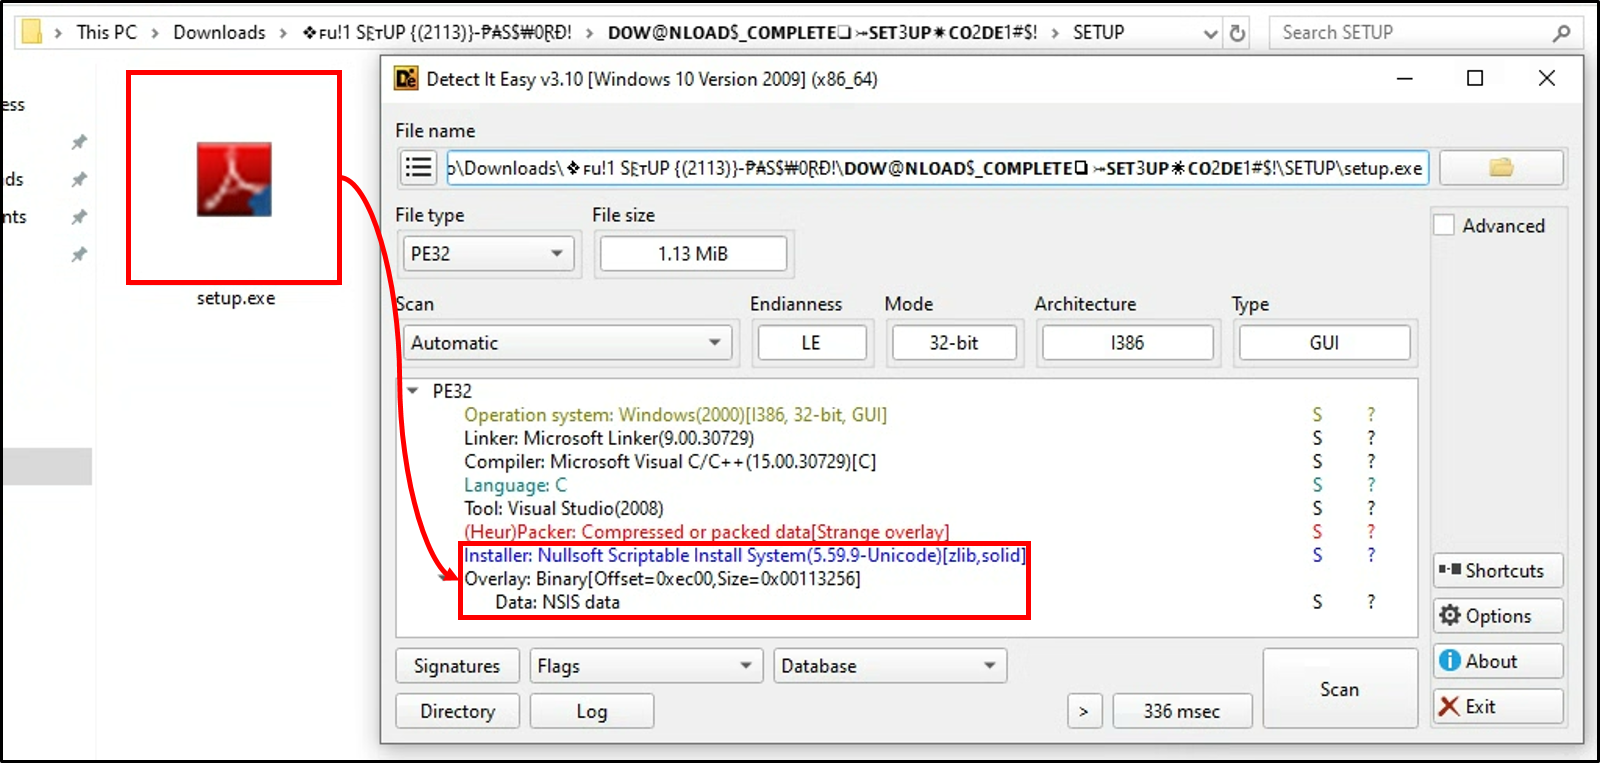
Task: Click the Search SETUP field
Action: pos(1410,33)
